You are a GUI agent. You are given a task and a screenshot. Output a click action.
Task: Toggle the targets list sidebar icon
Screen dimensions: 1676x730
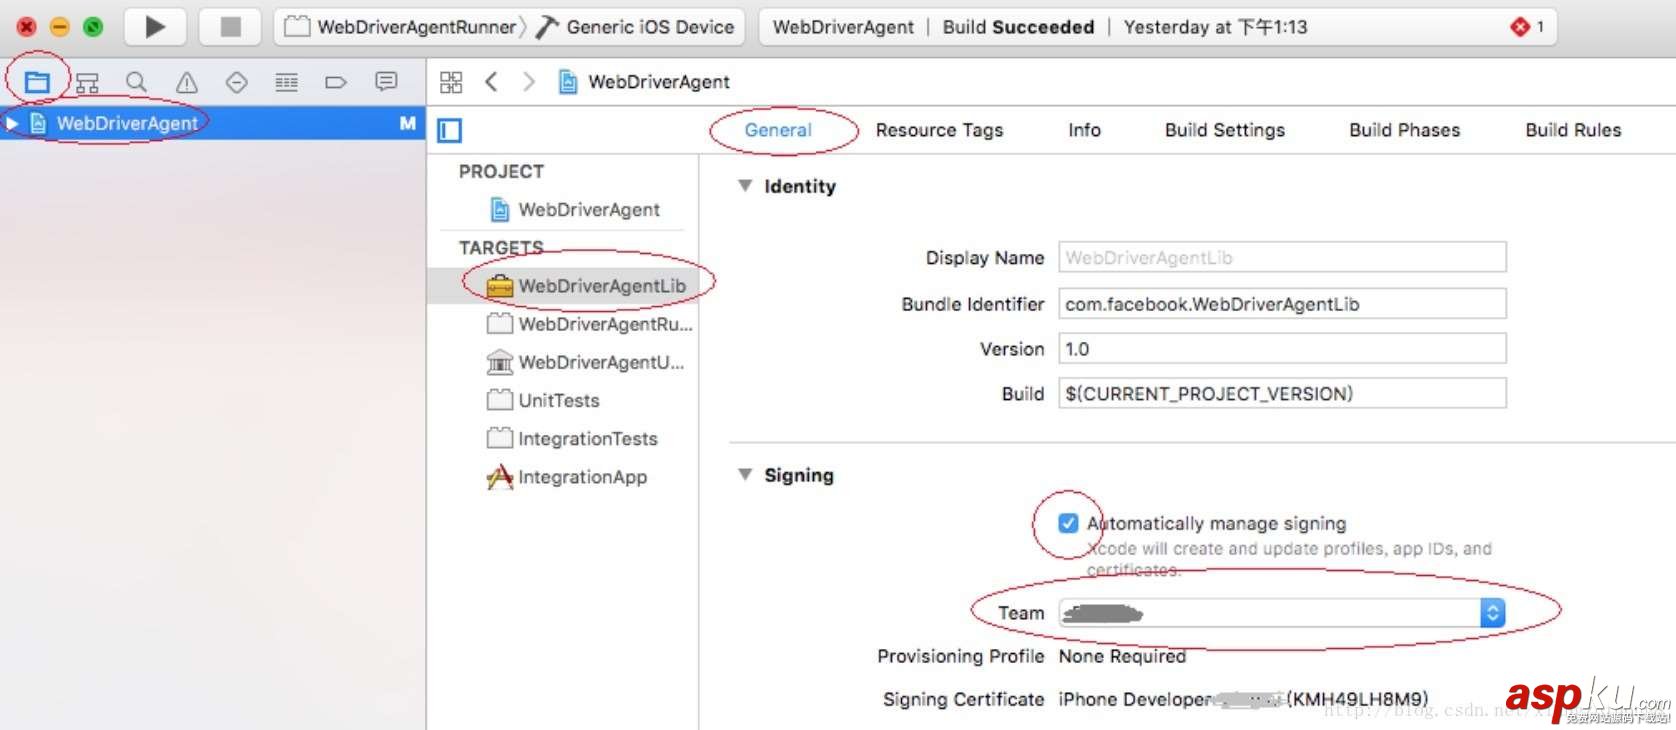[x=450, y=130]
